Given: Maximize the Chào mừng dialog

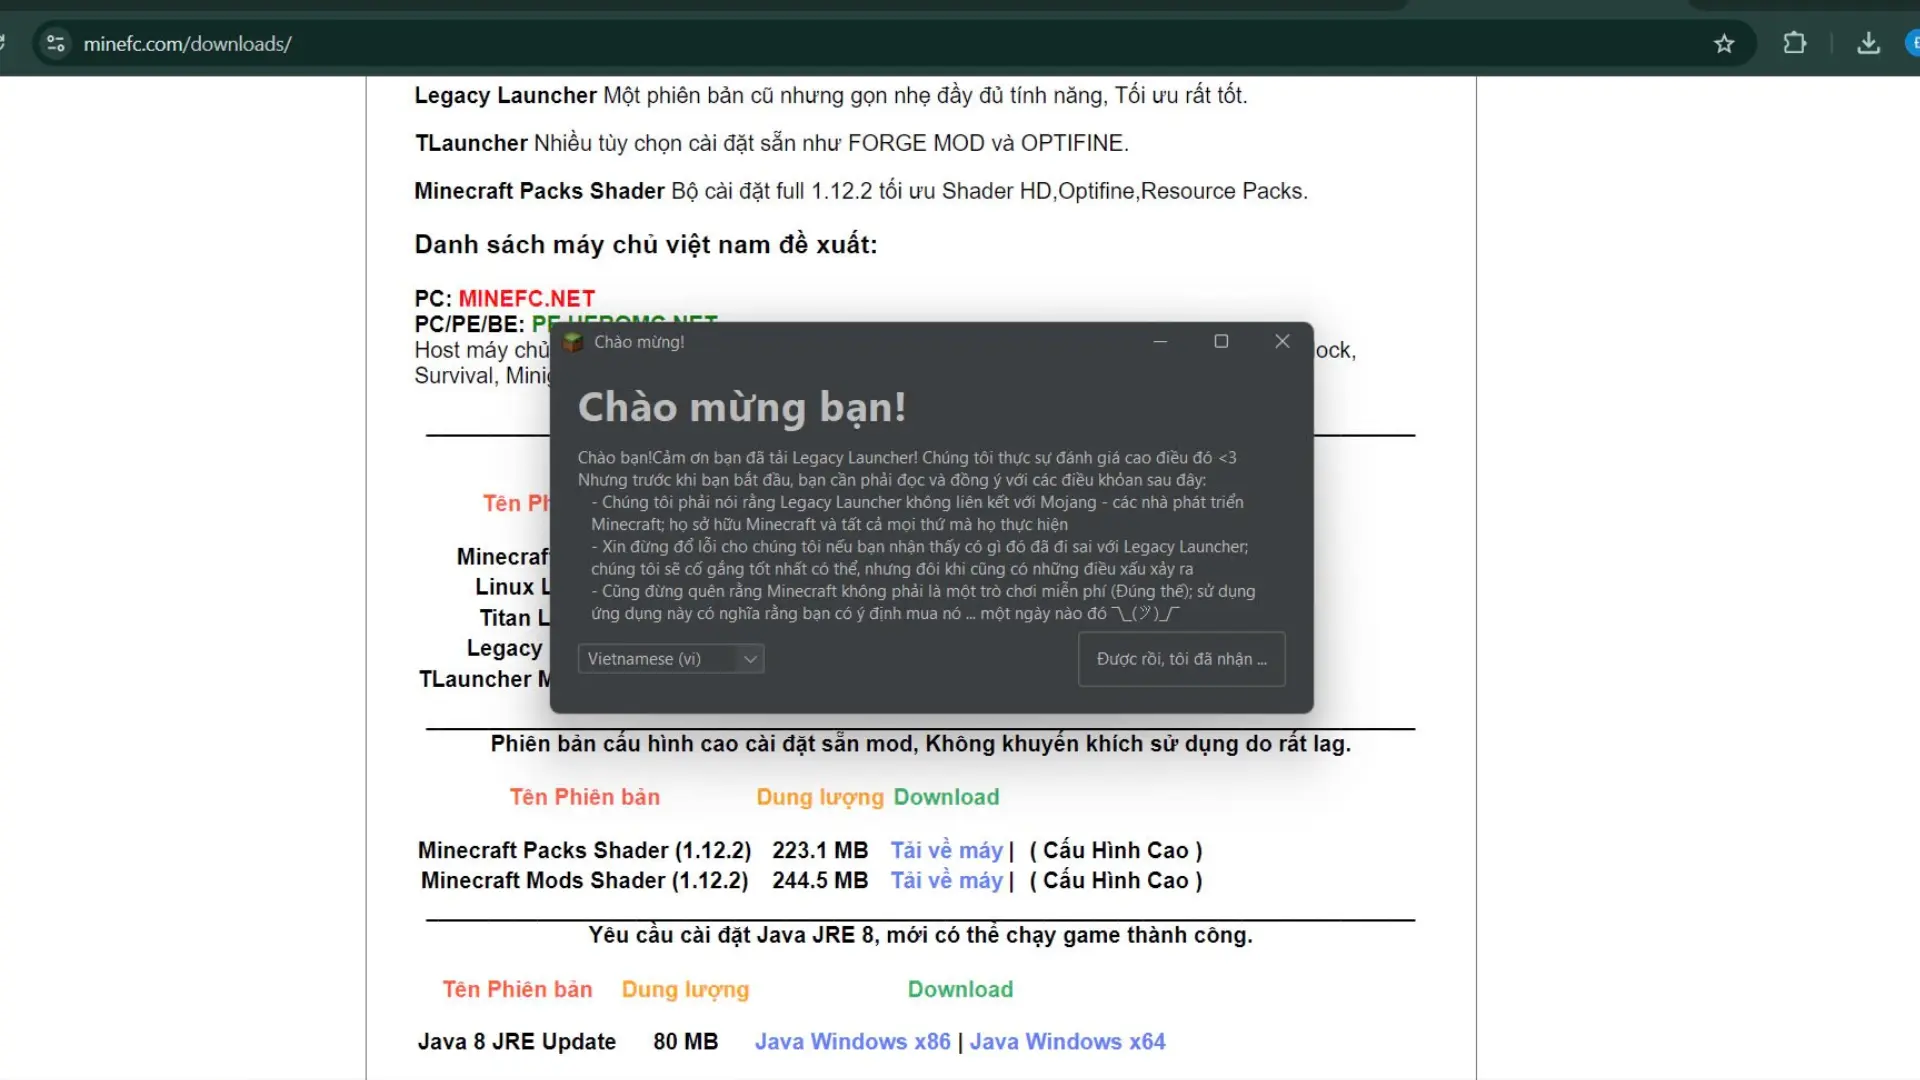Looking at the screenshot, I should point(1221,342).
